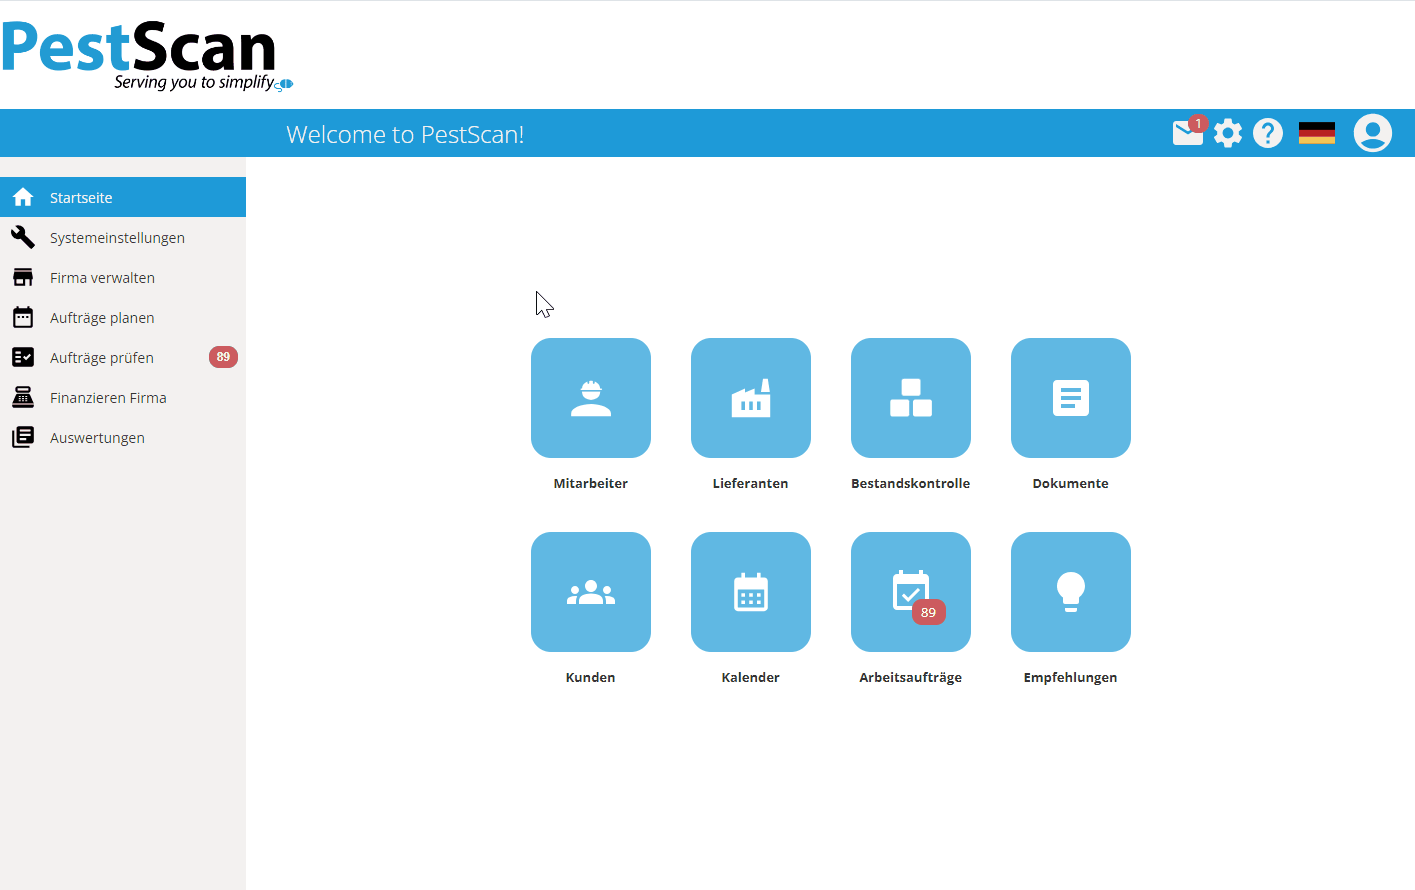Open Aufträge prüfen in the sidebar
The image size is (1415, 890).
click(123, 357)
